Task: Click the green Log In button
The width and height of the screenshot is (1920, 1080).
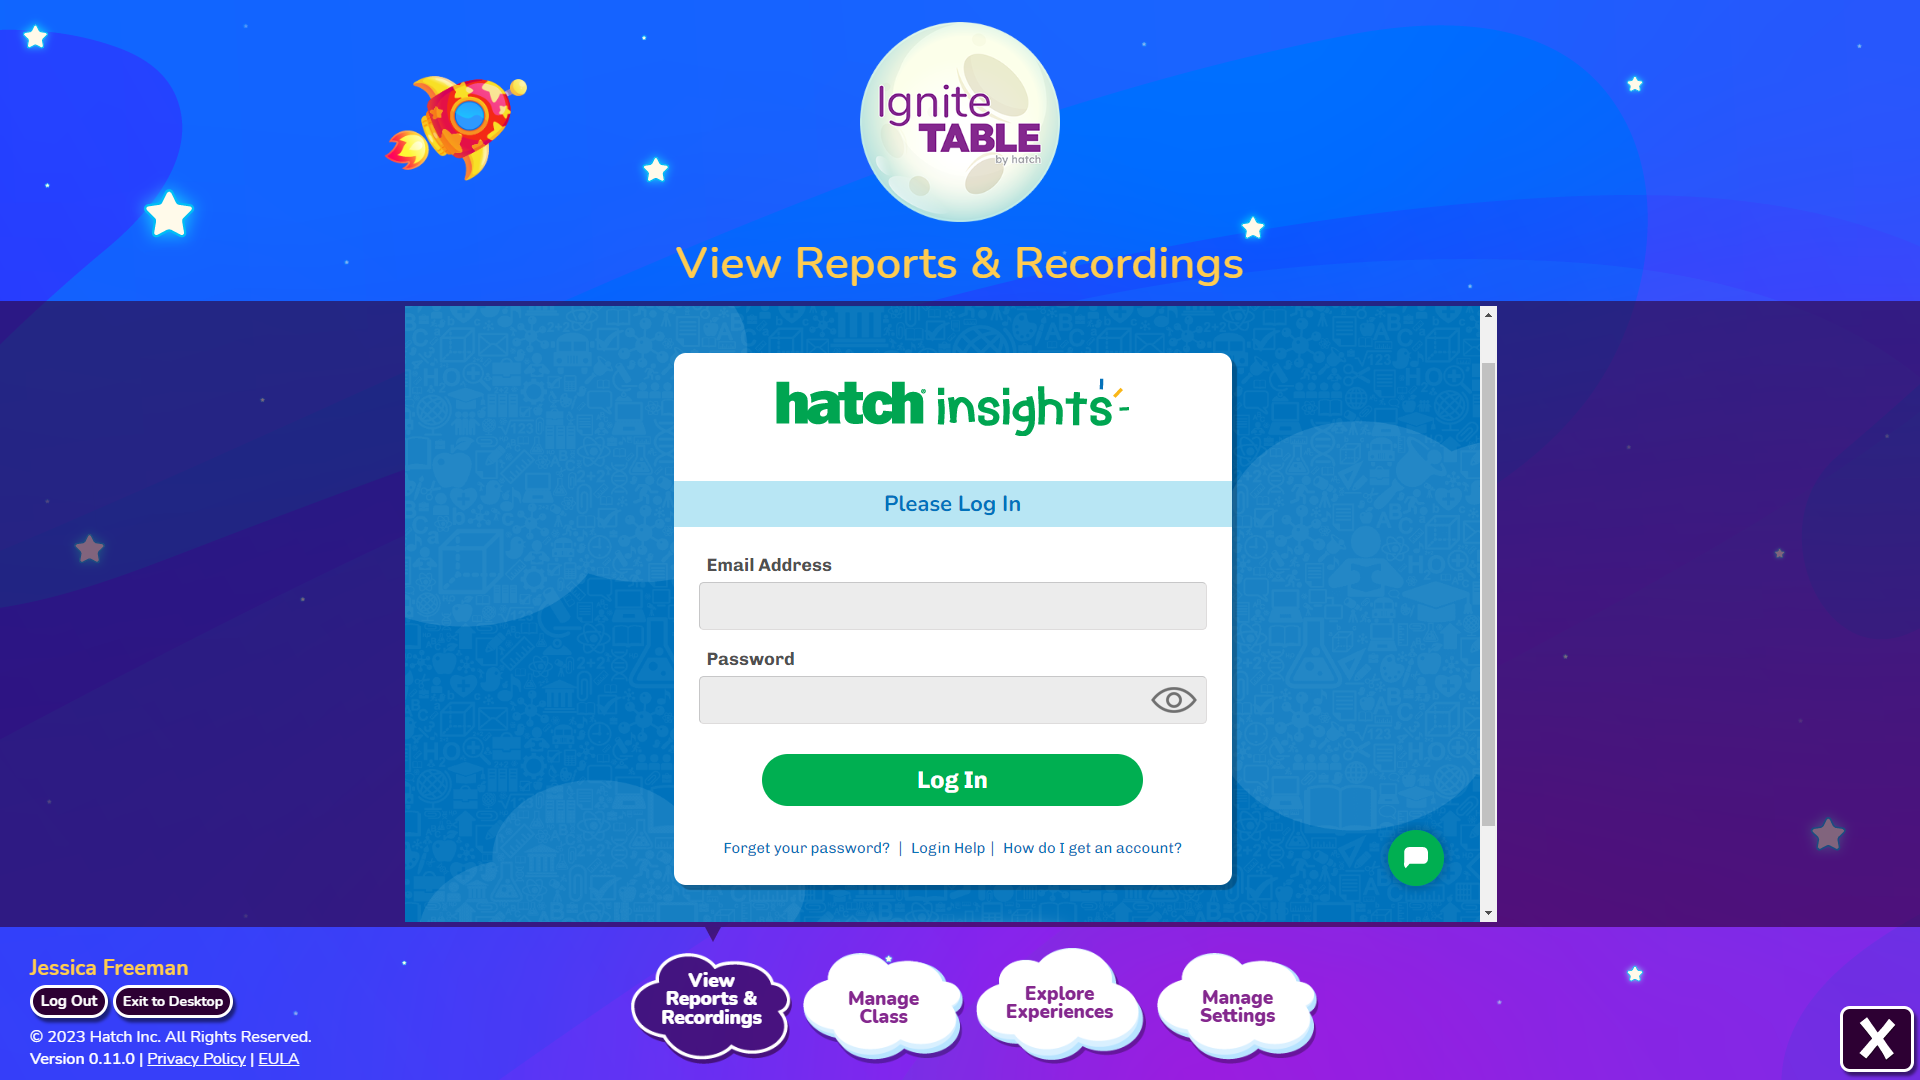Action: [x=952, y=779]
